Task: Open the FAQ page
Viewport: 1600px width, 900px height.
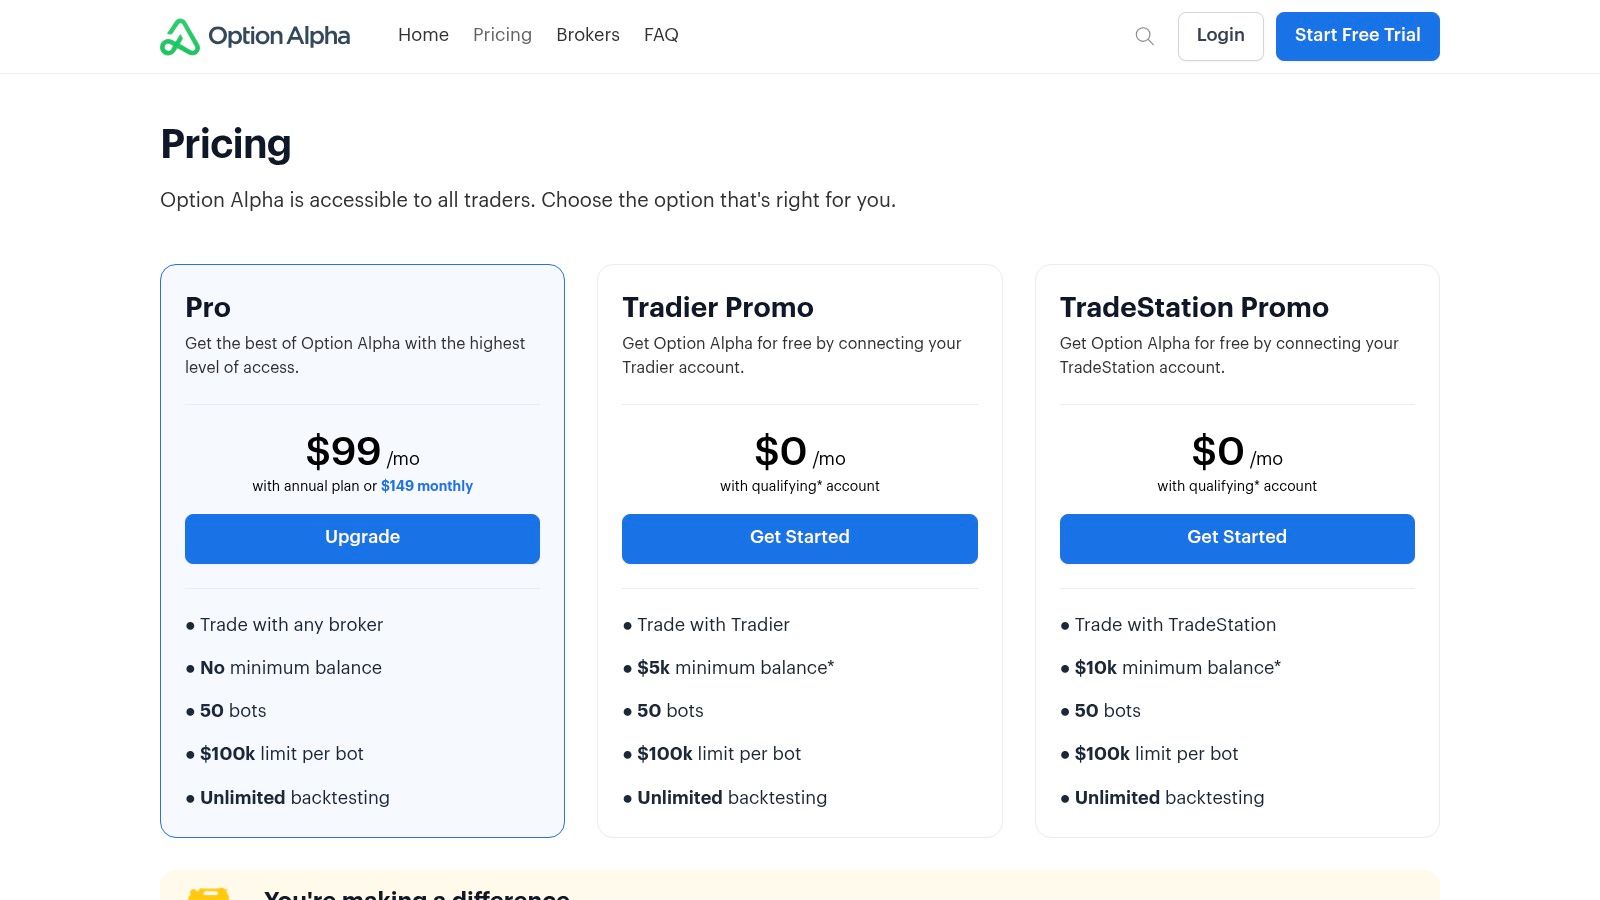Action: [x=661, y=36]
